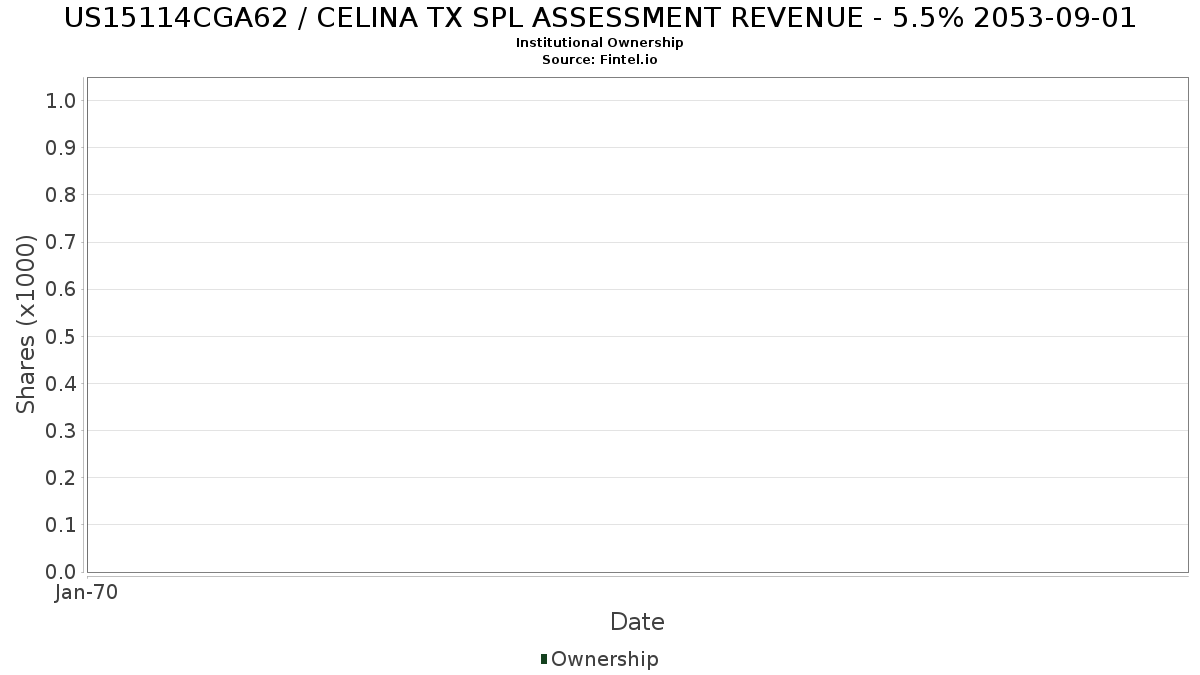Image resolution: width=1200 pixels, height=675 pixels.
Task: Click the 0.8 y-axis tick label
Action: 61,195
